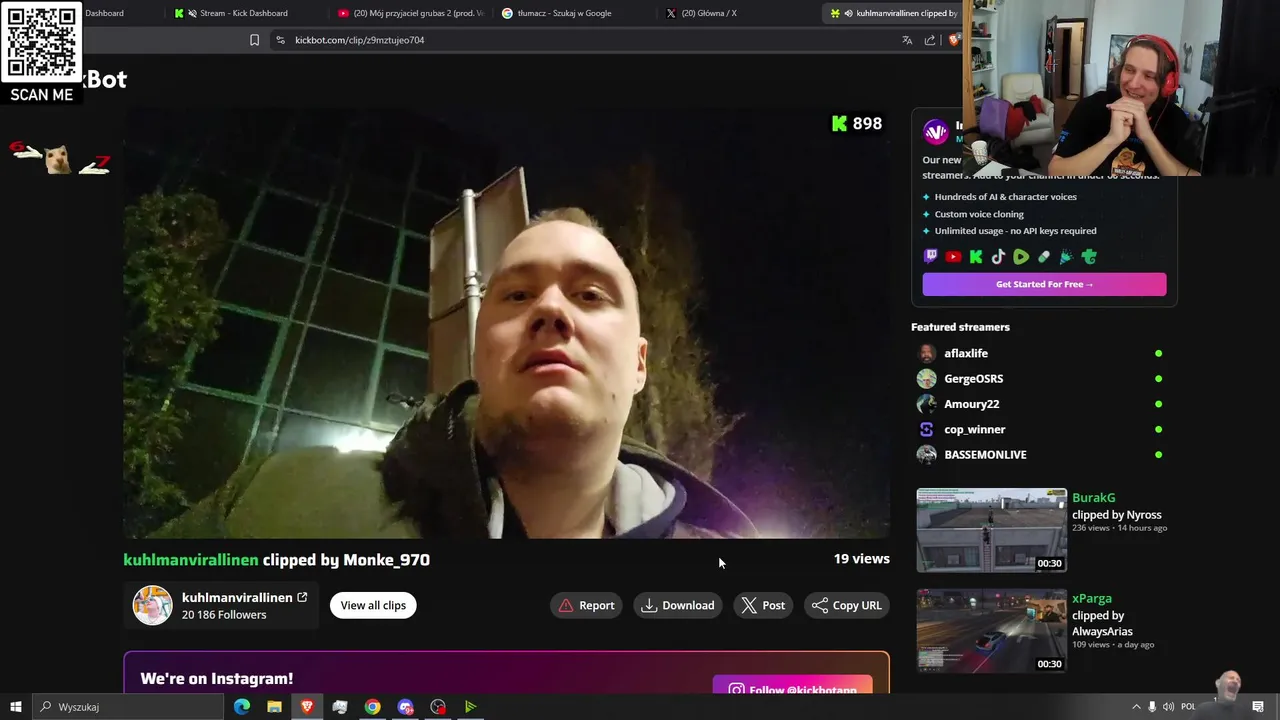The image size is (1280, 720).
Task: Switch to tłumacz - Szukaj w Google tab
Action: click(575, 13)
